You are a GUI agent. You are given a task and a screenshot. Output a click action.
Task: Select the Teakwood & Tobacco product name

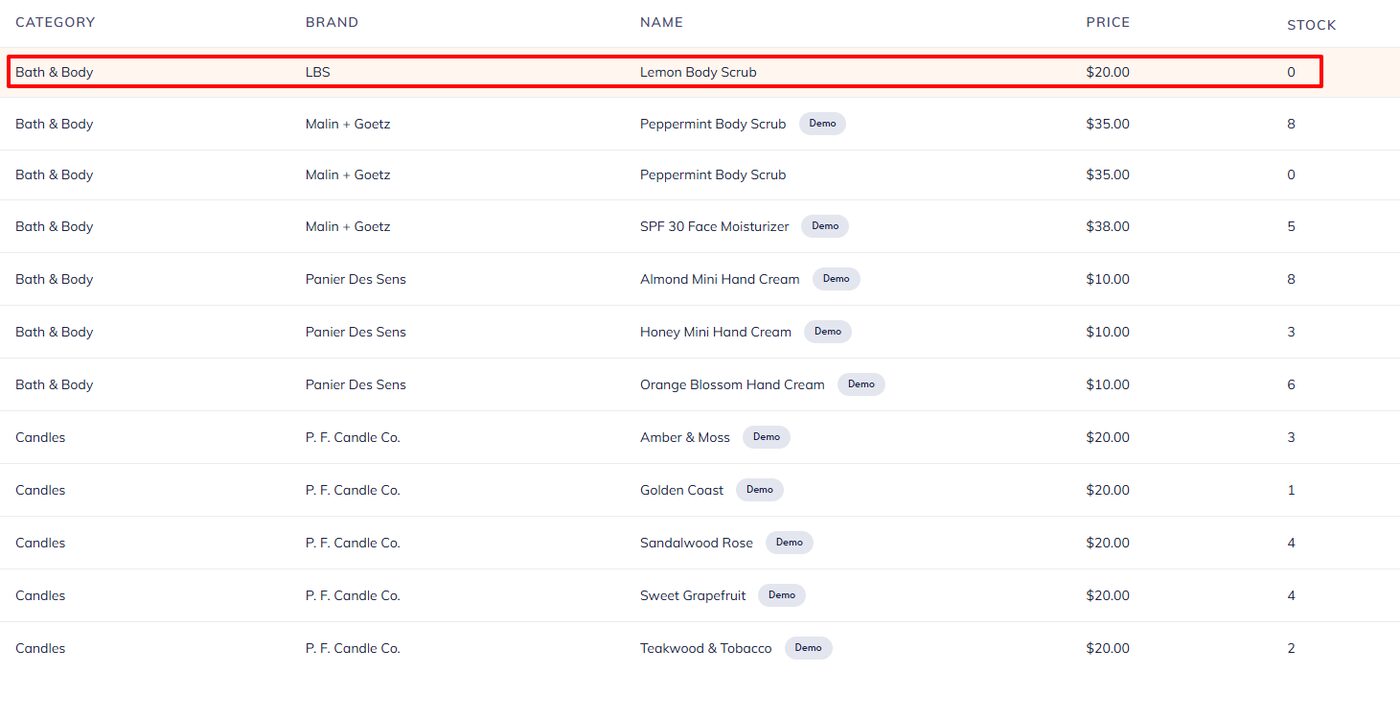coord(705,649)
